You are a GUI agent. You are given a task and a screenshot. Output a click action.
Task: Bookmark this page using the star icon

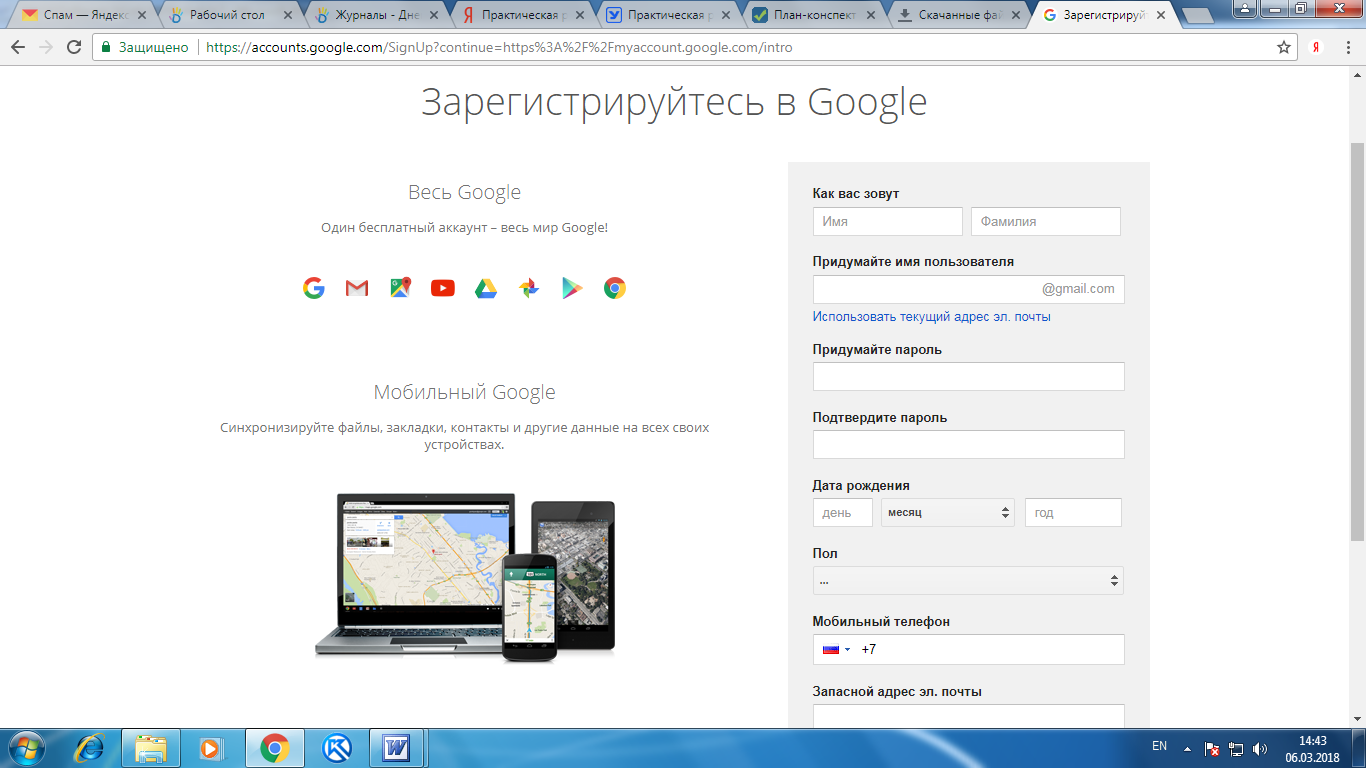click(1284, 47)
